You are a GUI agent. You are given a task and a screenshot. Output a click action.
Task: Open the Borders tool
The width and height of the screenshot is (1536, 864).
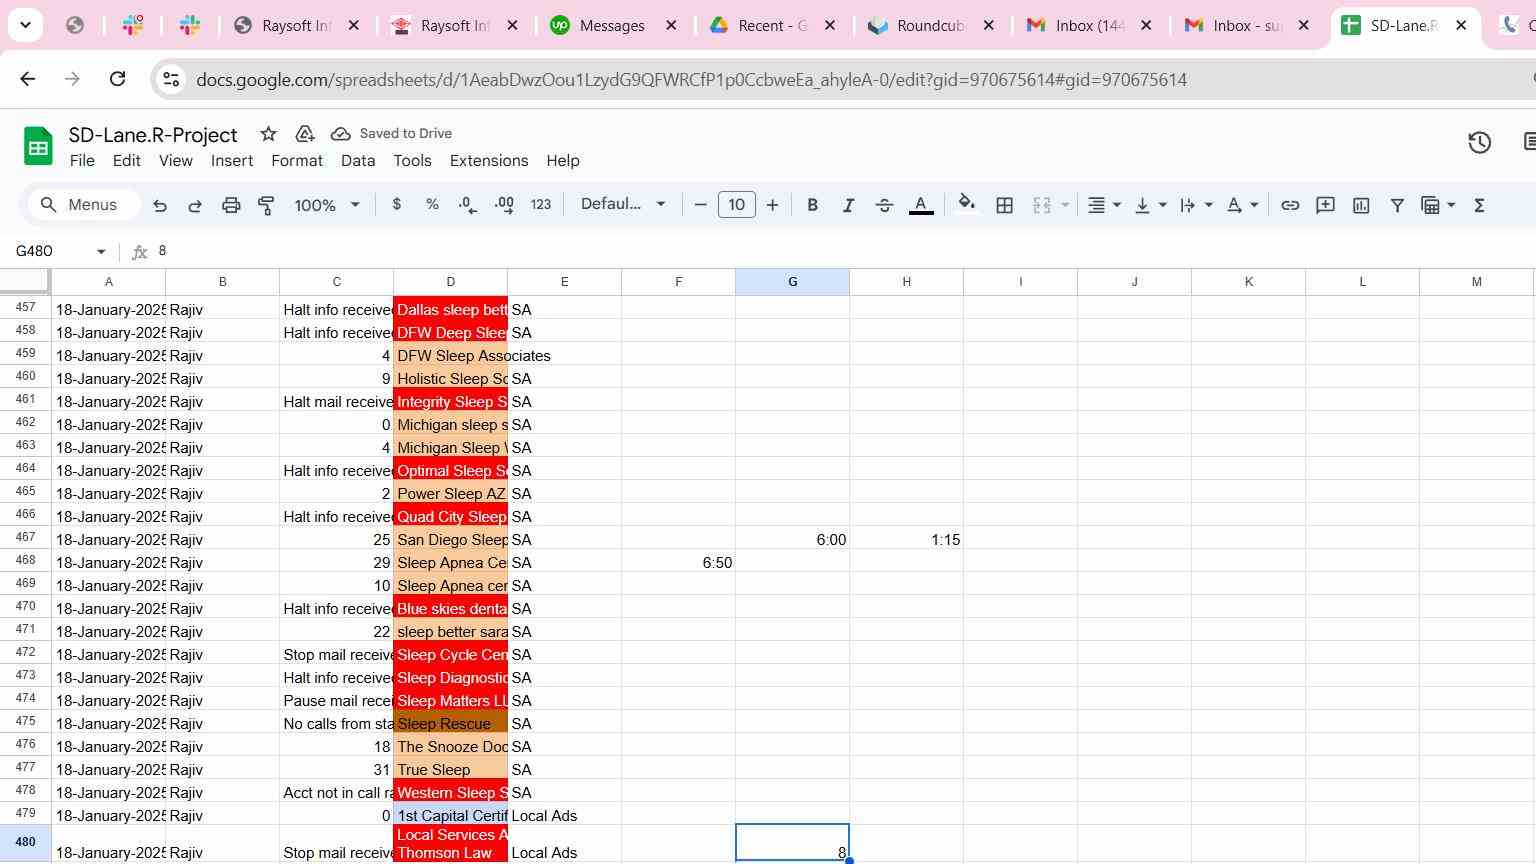[x=1004, y=205]
